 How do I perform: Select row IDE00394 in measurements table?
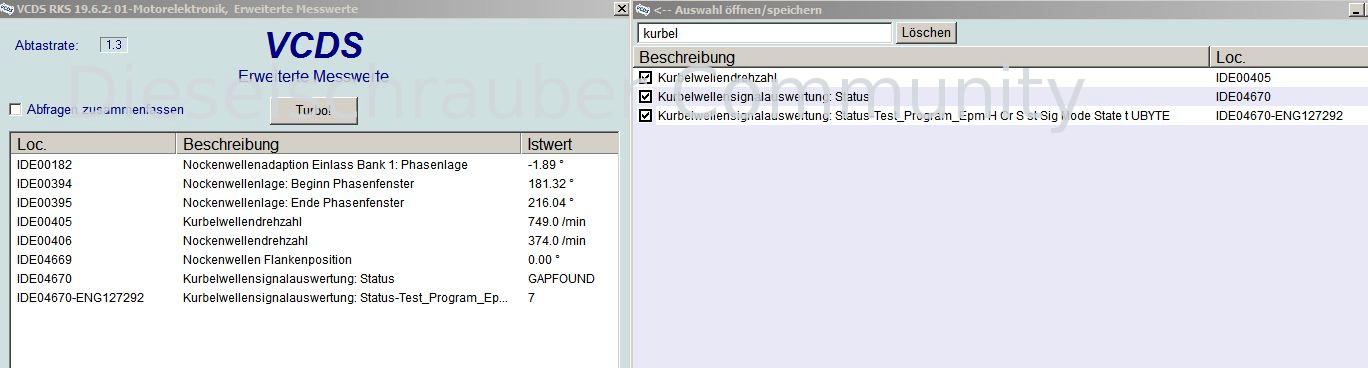[314, 184]
